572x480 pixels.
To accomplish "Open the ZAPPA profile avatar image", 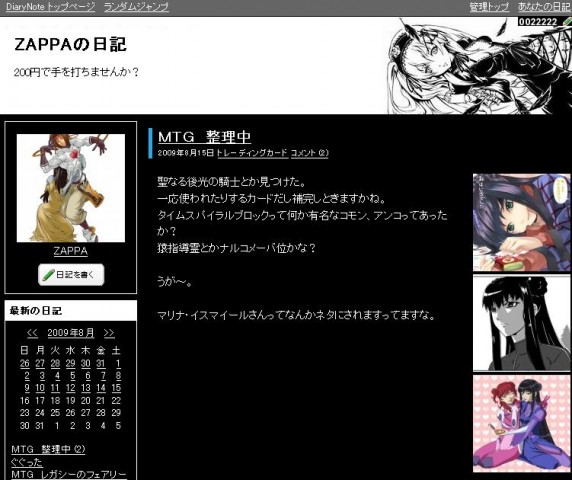I will [x=71, y=188].
